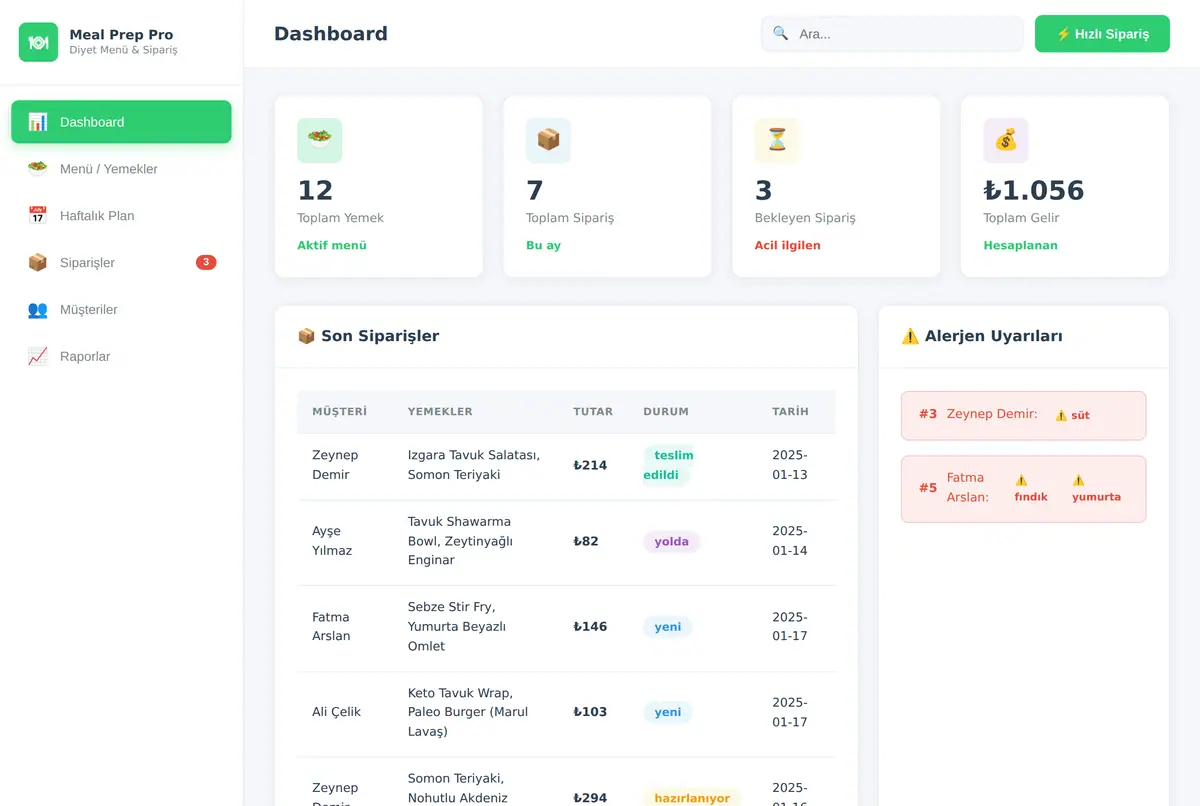1200x806 pixels.
Task: Click the hazırlanıyor status badge
Action: coord(692,798)
